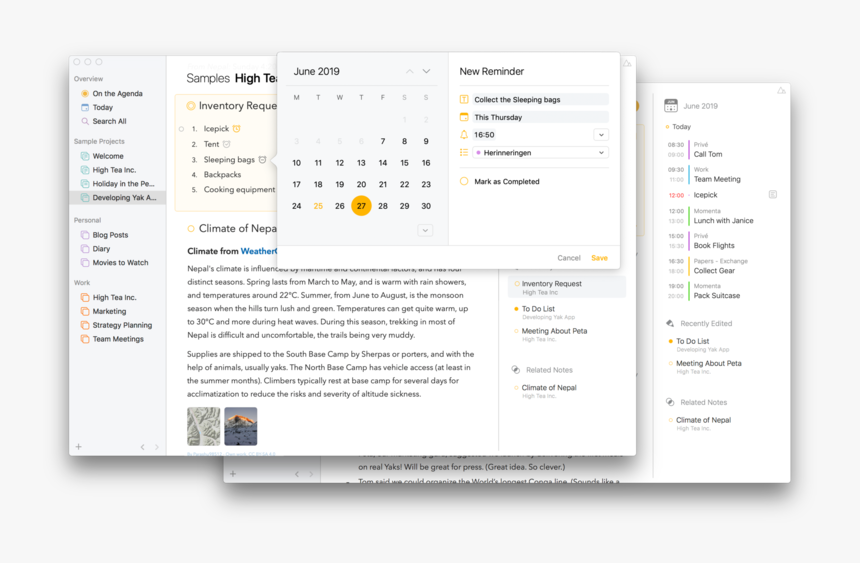
Task: Select June 27 in the calendar
Action: click(361, 206)
